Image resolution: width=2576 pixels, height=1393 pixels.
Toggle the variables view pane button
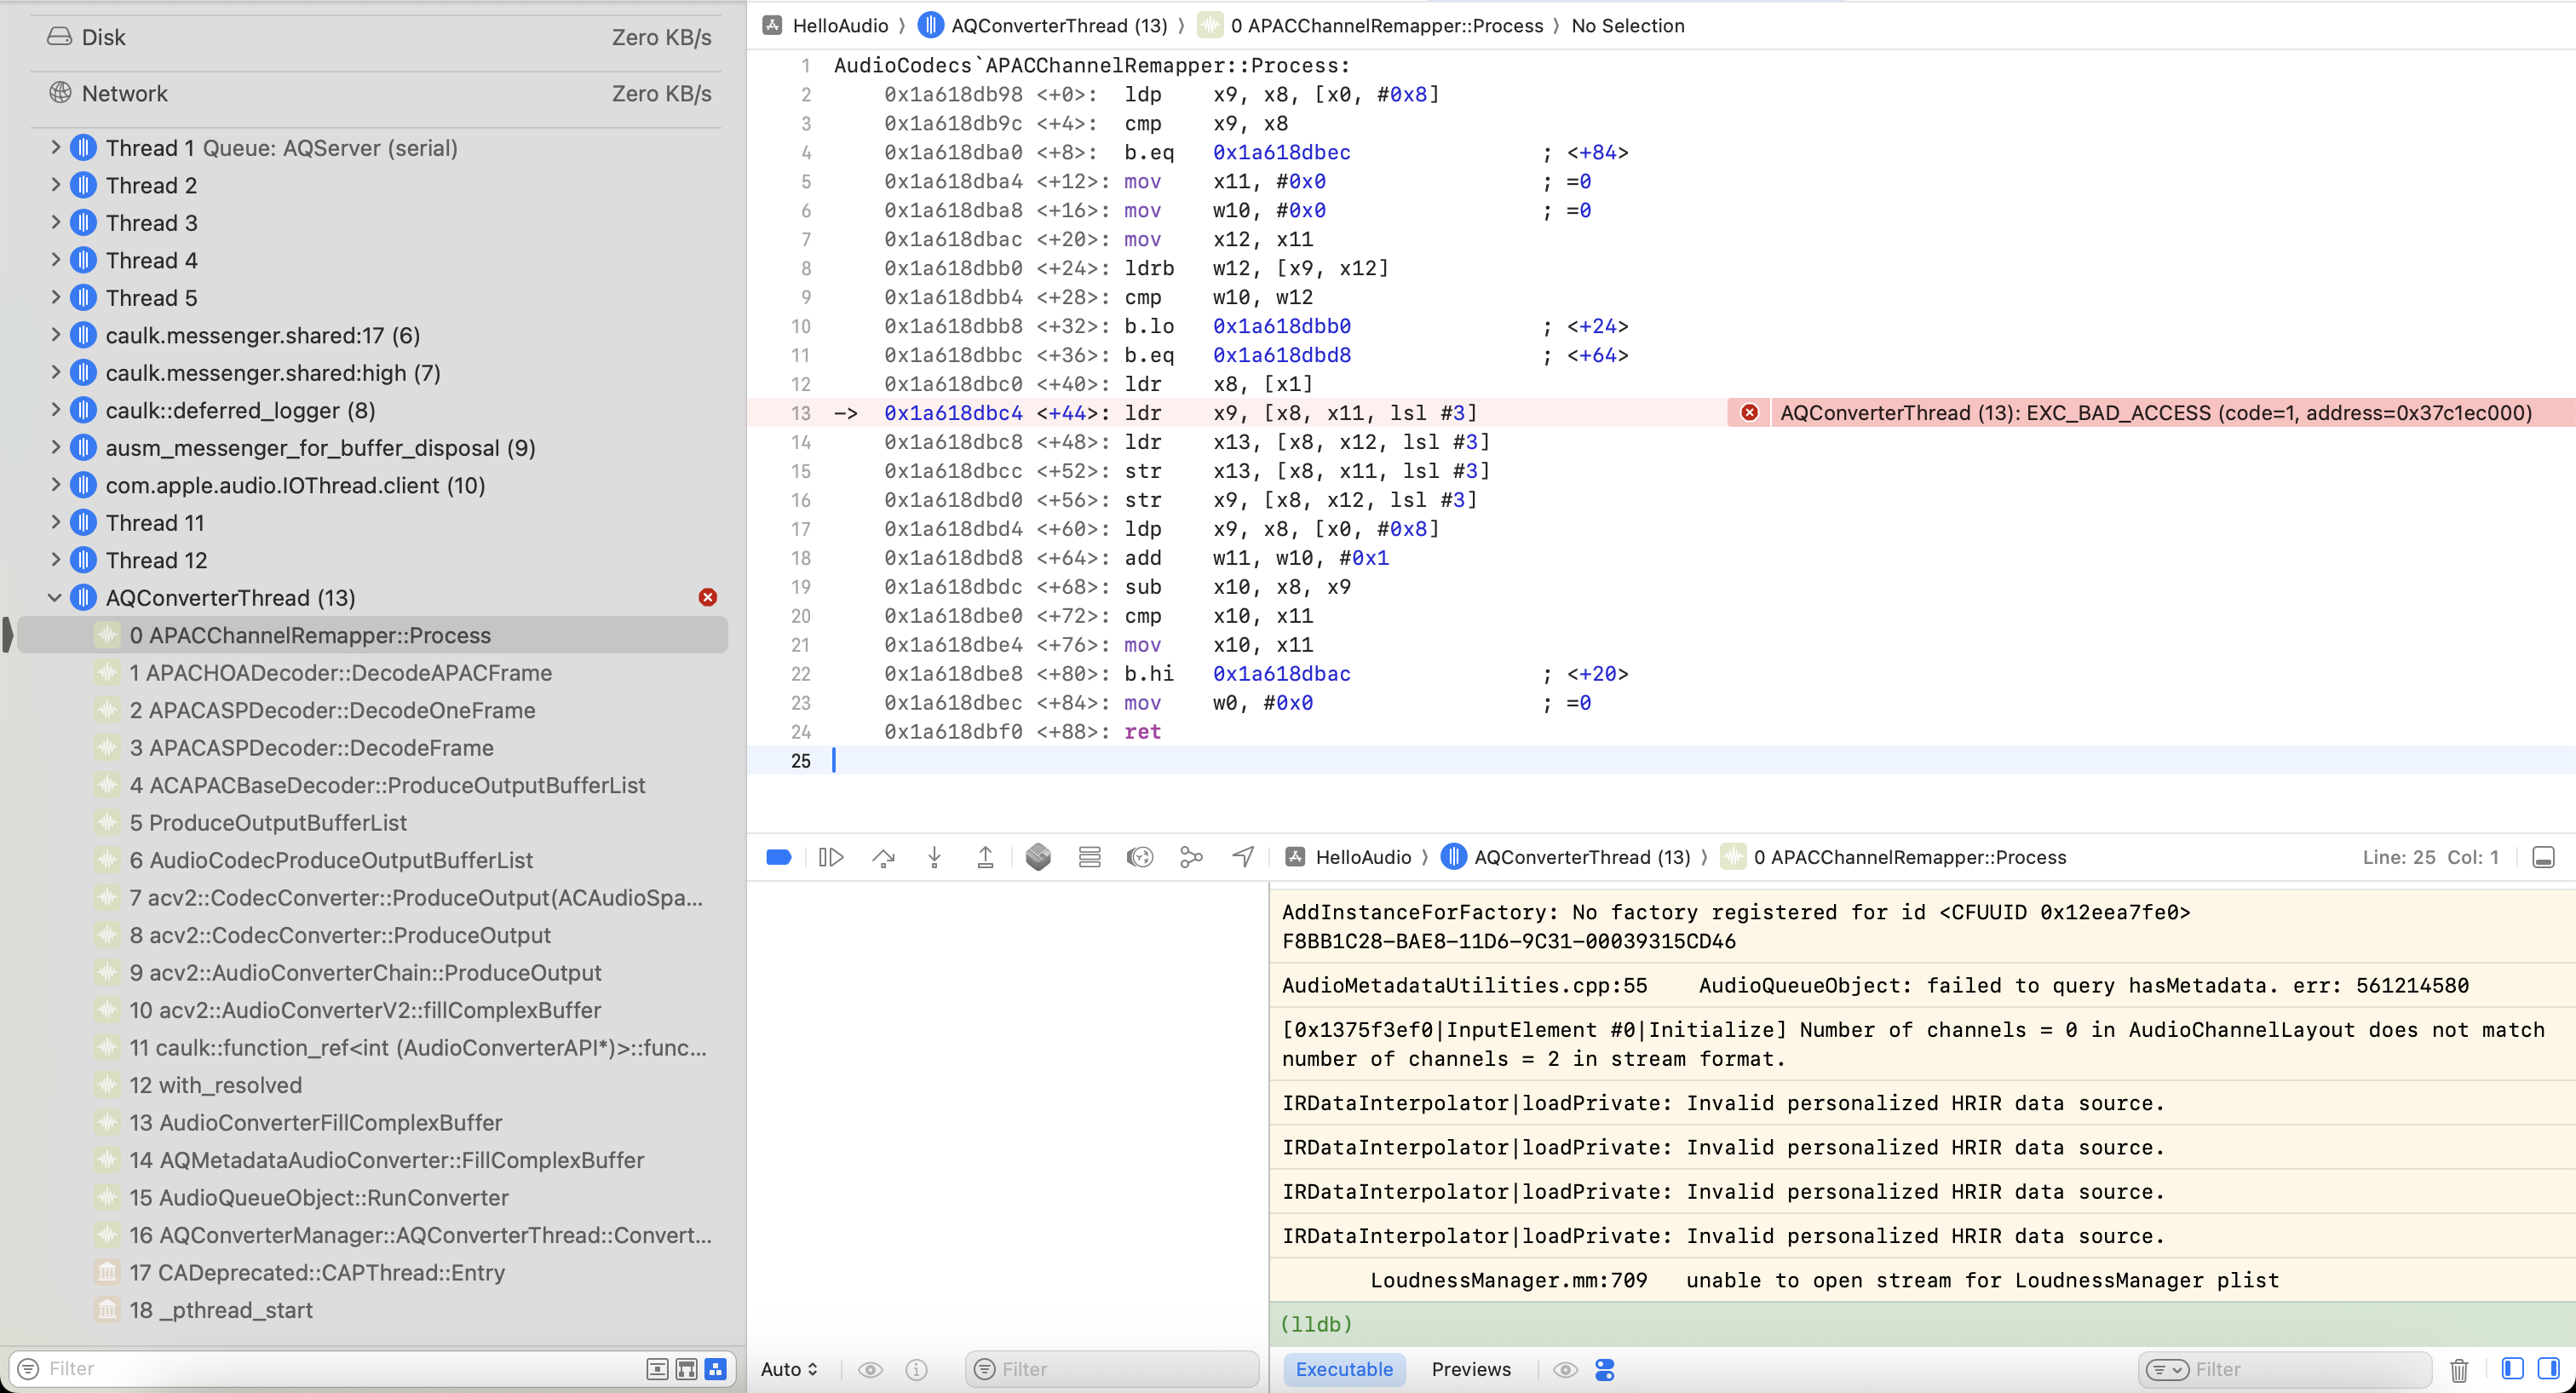[2512, 1368]
